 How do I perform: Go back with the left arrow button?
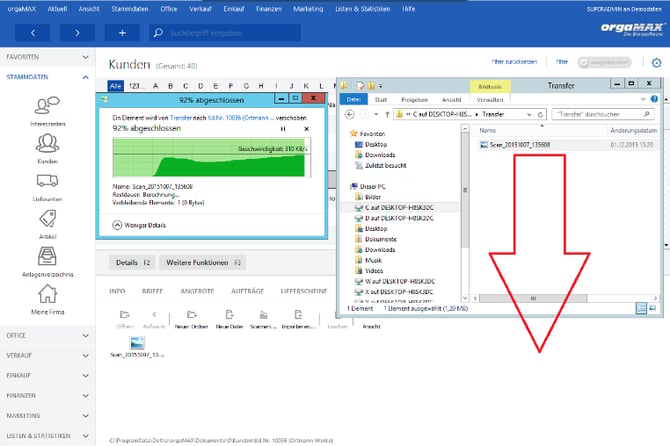[32, 32]
